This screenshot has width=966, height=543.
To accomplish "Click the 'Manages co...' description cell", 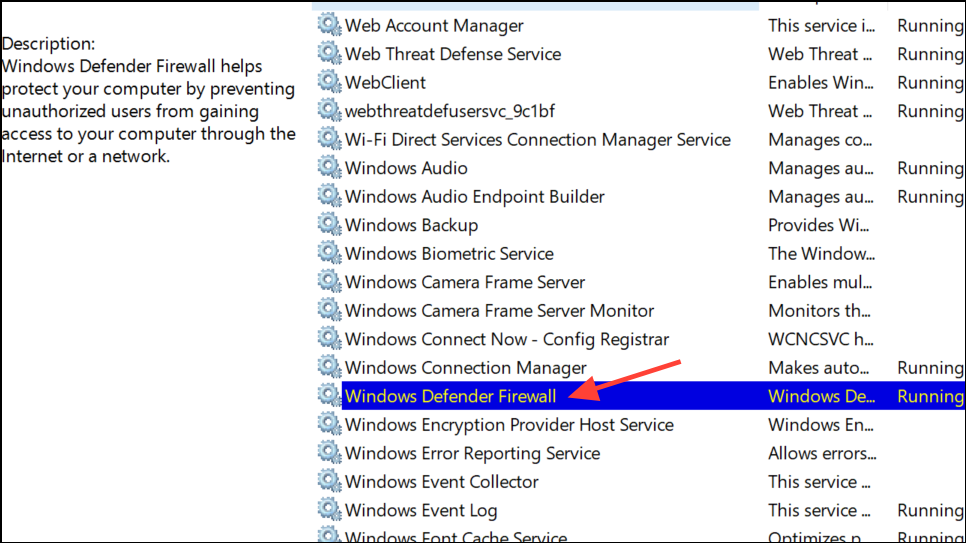I will 820,140.
